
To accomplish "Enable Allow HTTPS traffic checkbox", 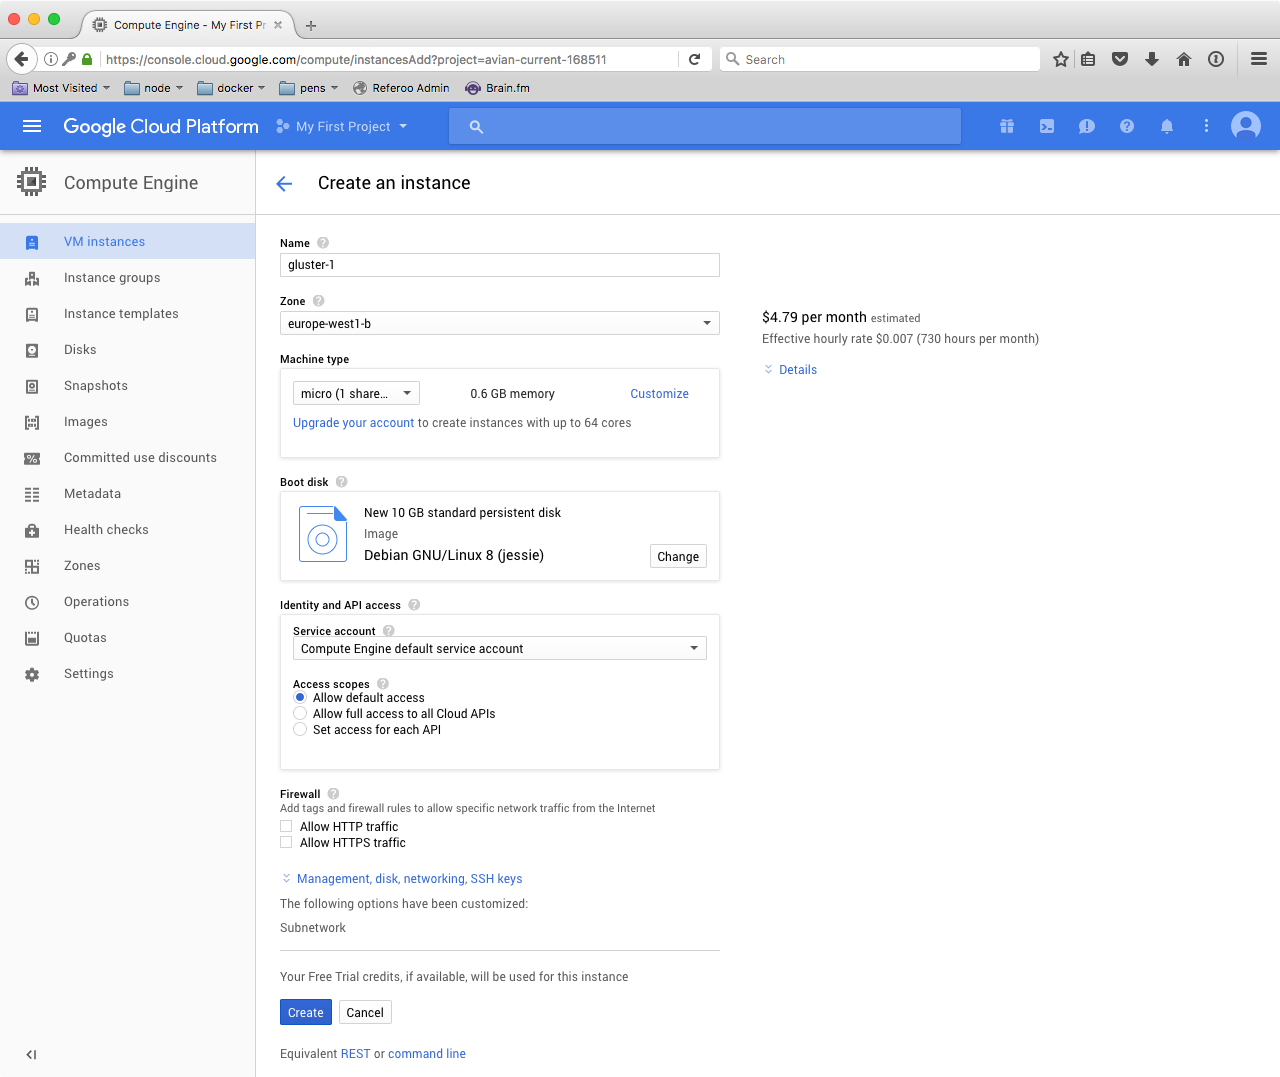I will [x=286, y=842].
